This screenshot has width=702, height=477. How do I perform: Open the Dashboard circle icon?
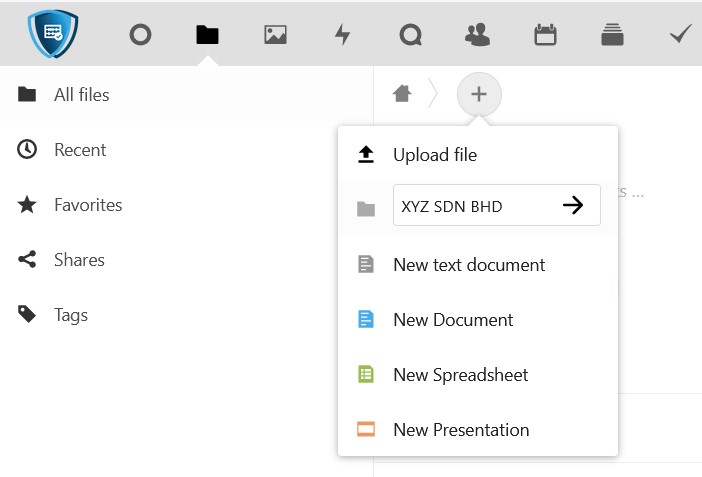click(140, 35)
